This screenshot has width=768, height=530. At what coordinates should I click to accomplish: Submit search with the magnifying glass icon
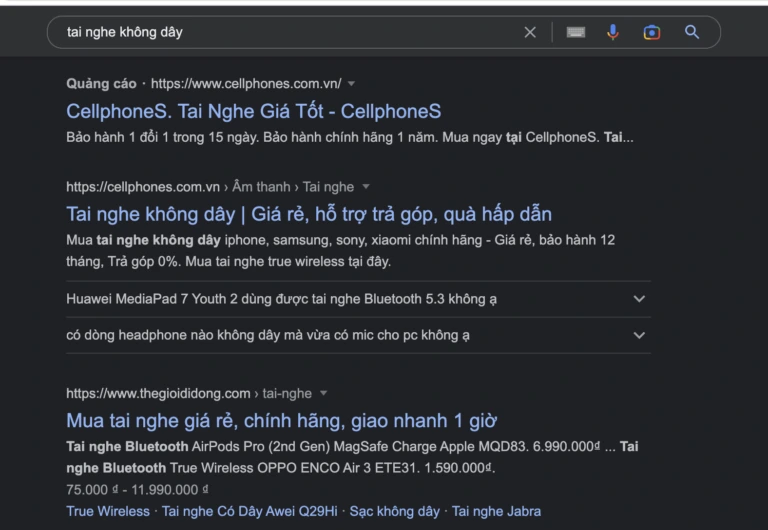pos(692,32)
